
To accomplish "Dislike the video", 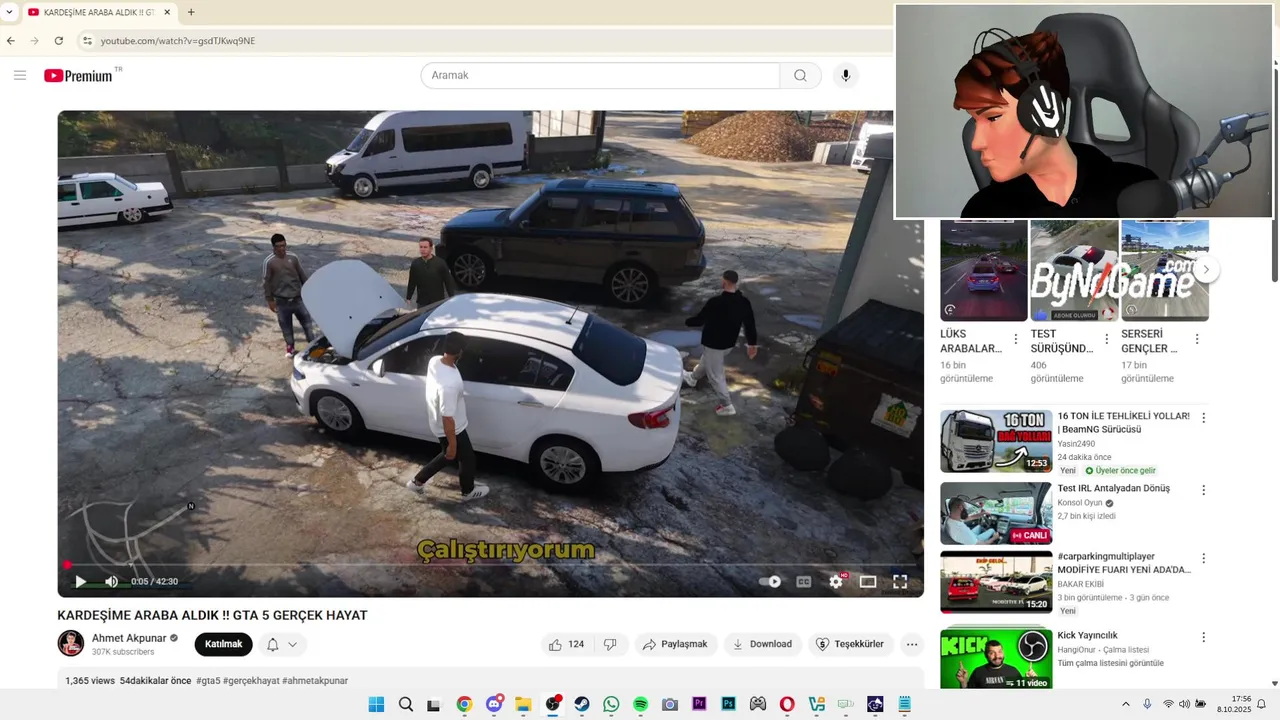I will [x=610, y=644].
